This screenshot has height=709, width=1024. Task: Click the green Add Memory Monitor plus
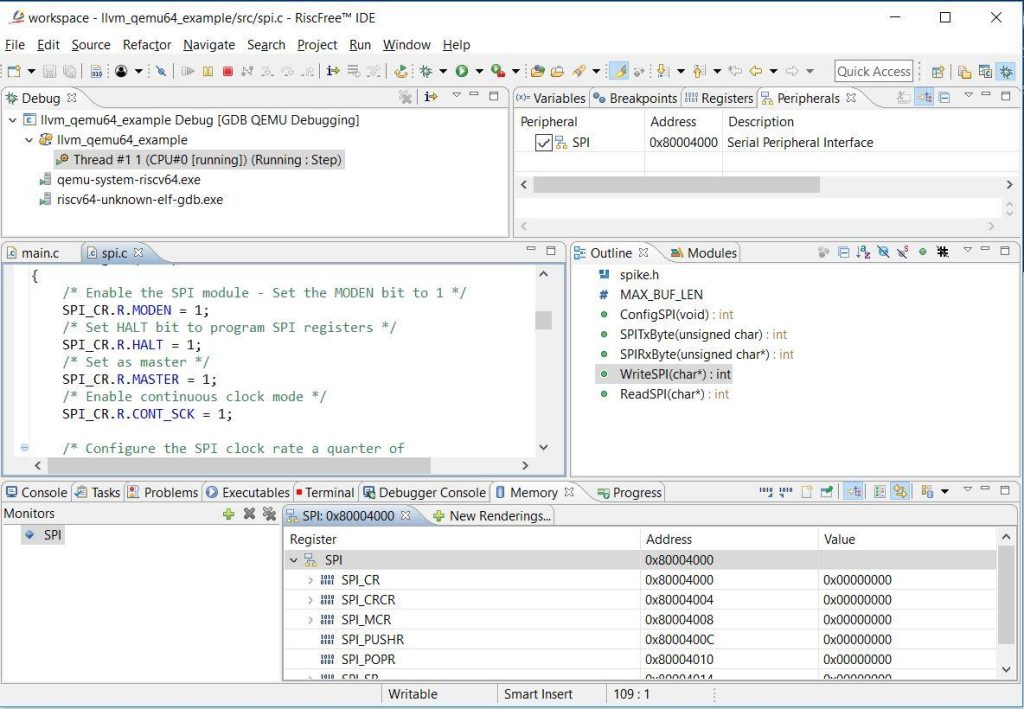228,514
